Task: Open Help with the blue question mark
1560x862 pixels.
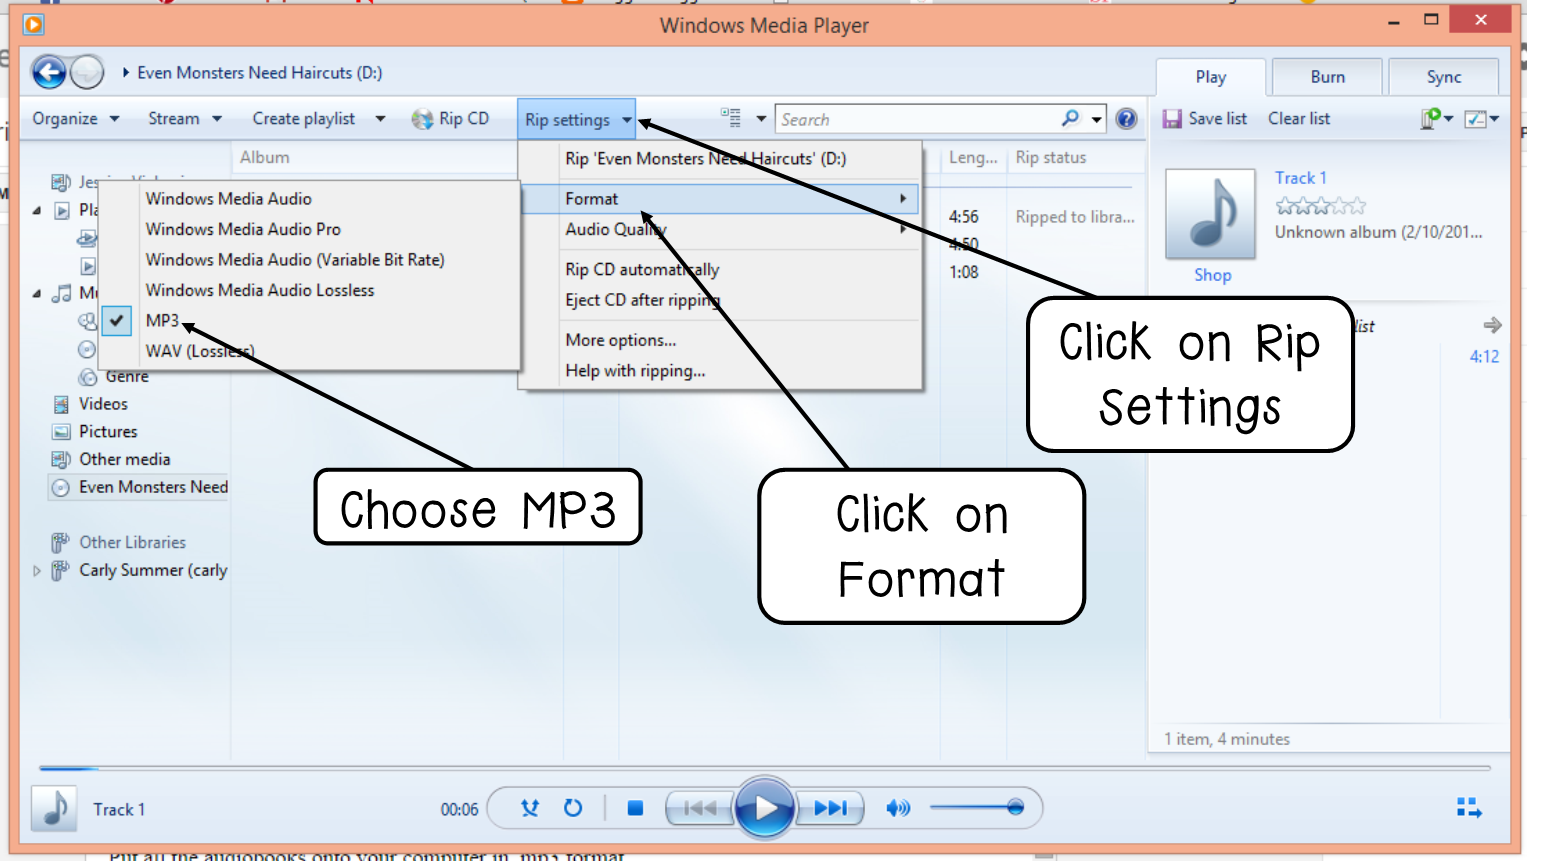Action: point(1126,119)
